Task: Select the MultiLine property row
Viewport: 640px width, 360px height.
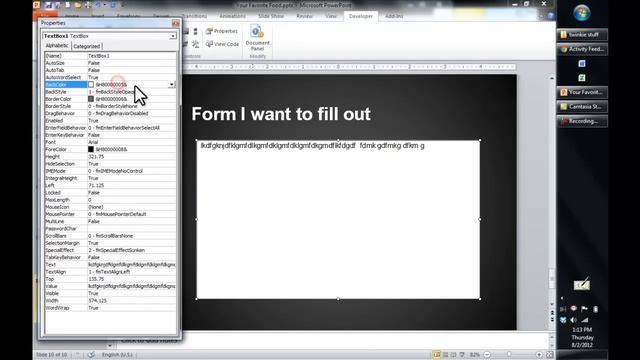Action: pos(110,221)
